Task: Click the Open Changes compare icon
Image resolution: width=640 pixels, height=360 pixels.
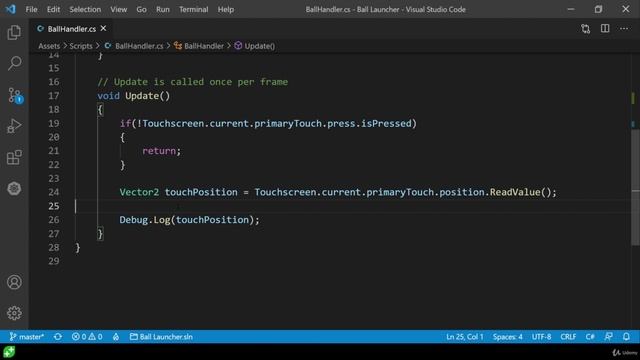Action: (x=586, y=29)
